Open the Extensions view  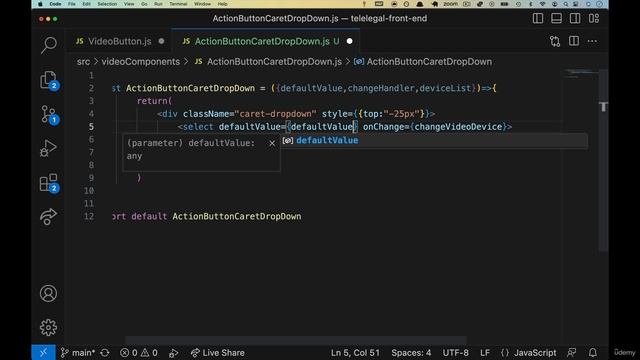pyautogui.click(x=49, y=183)
